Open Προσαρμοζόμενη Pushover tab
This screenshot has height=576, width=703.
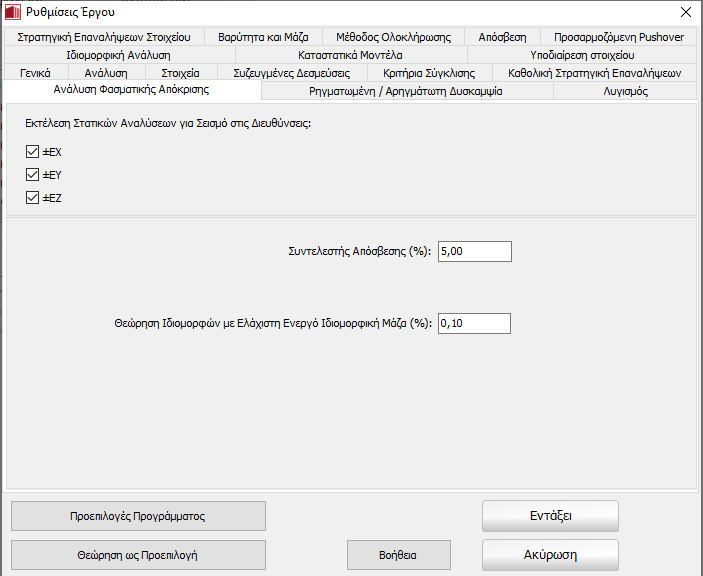tap(619, 37)
